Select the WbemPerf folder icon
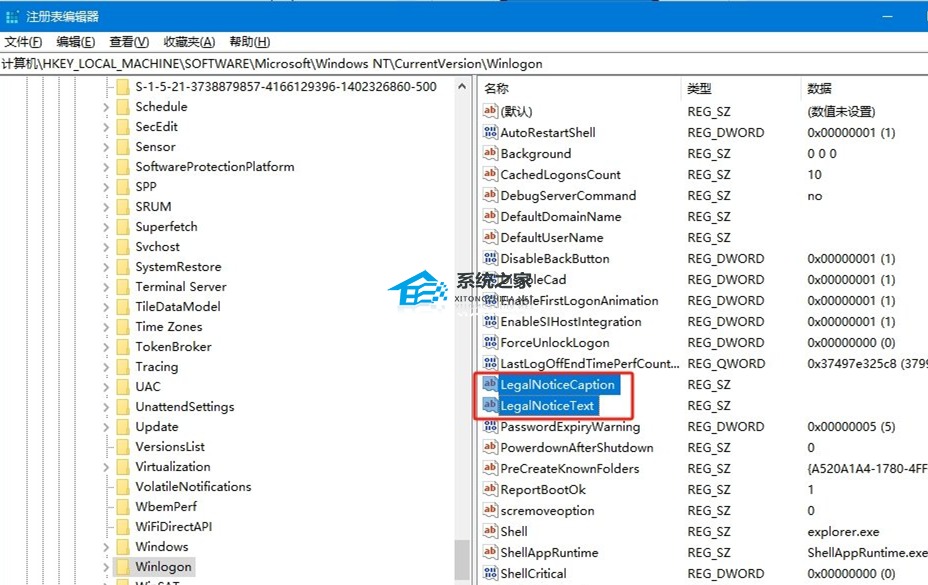 [123, 507]
